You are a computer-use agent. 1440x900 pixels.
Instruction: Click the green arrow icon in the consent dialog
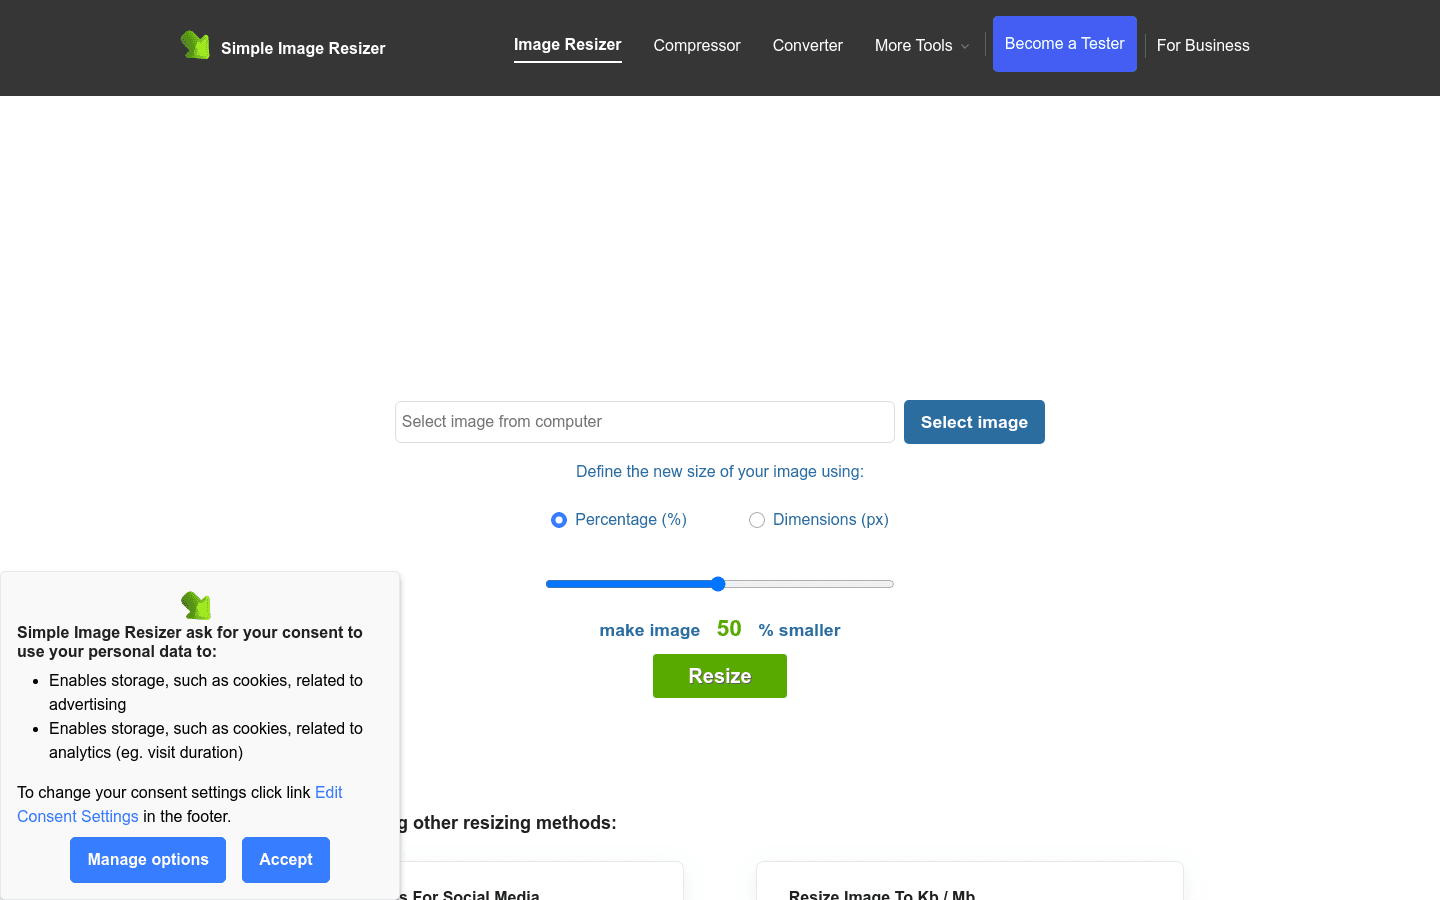click(x=196, y=605)
